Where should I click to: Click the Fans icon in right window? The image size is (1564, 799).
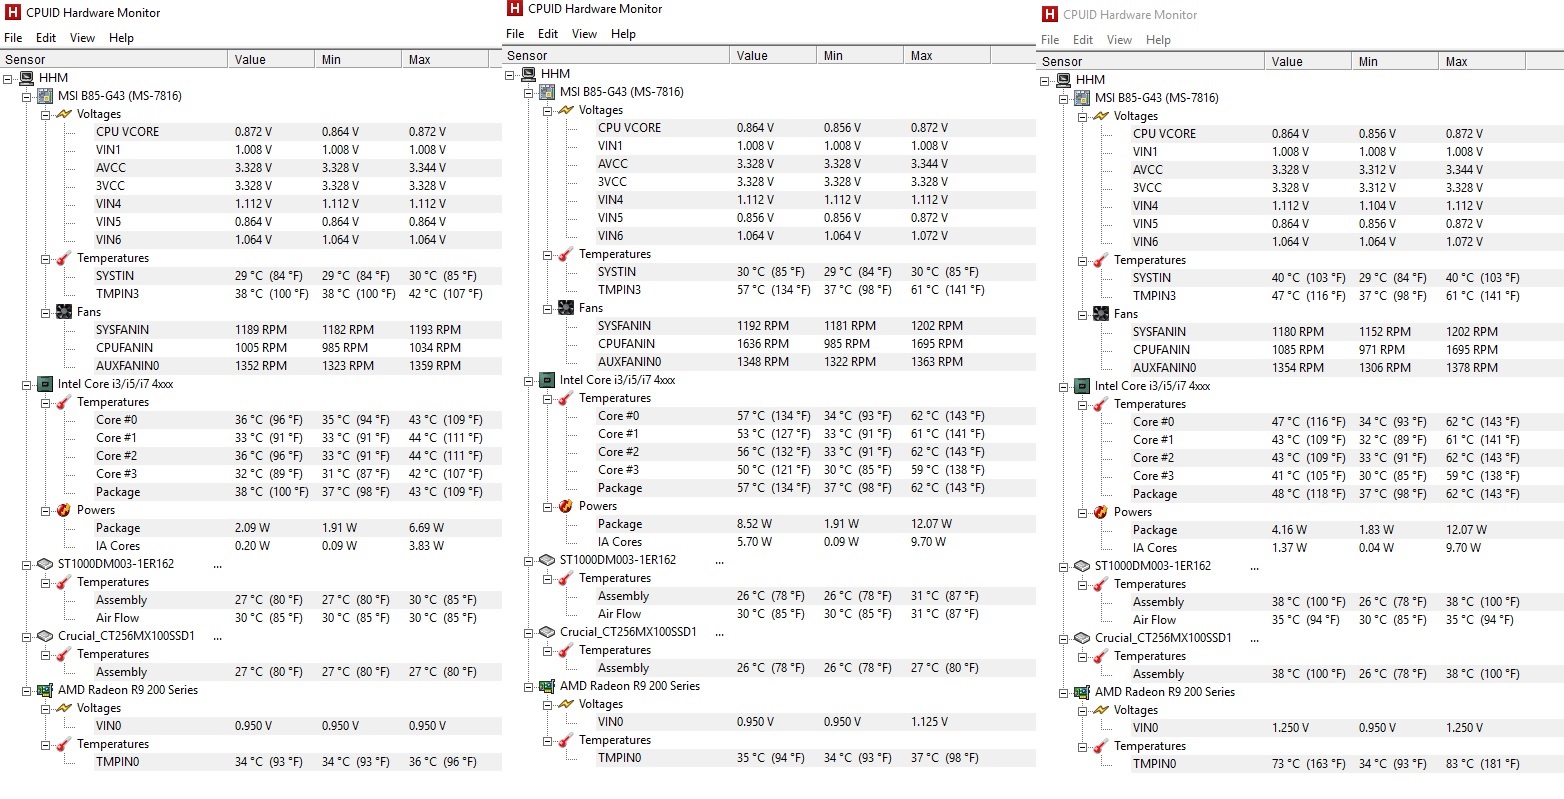pyautogui.click(x=1101, y=314)
